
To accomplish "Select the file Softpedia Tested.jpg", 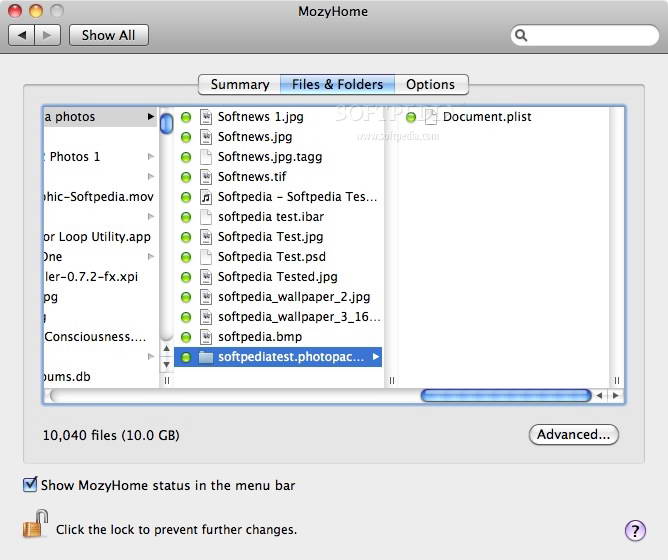I will click(279, 277).
